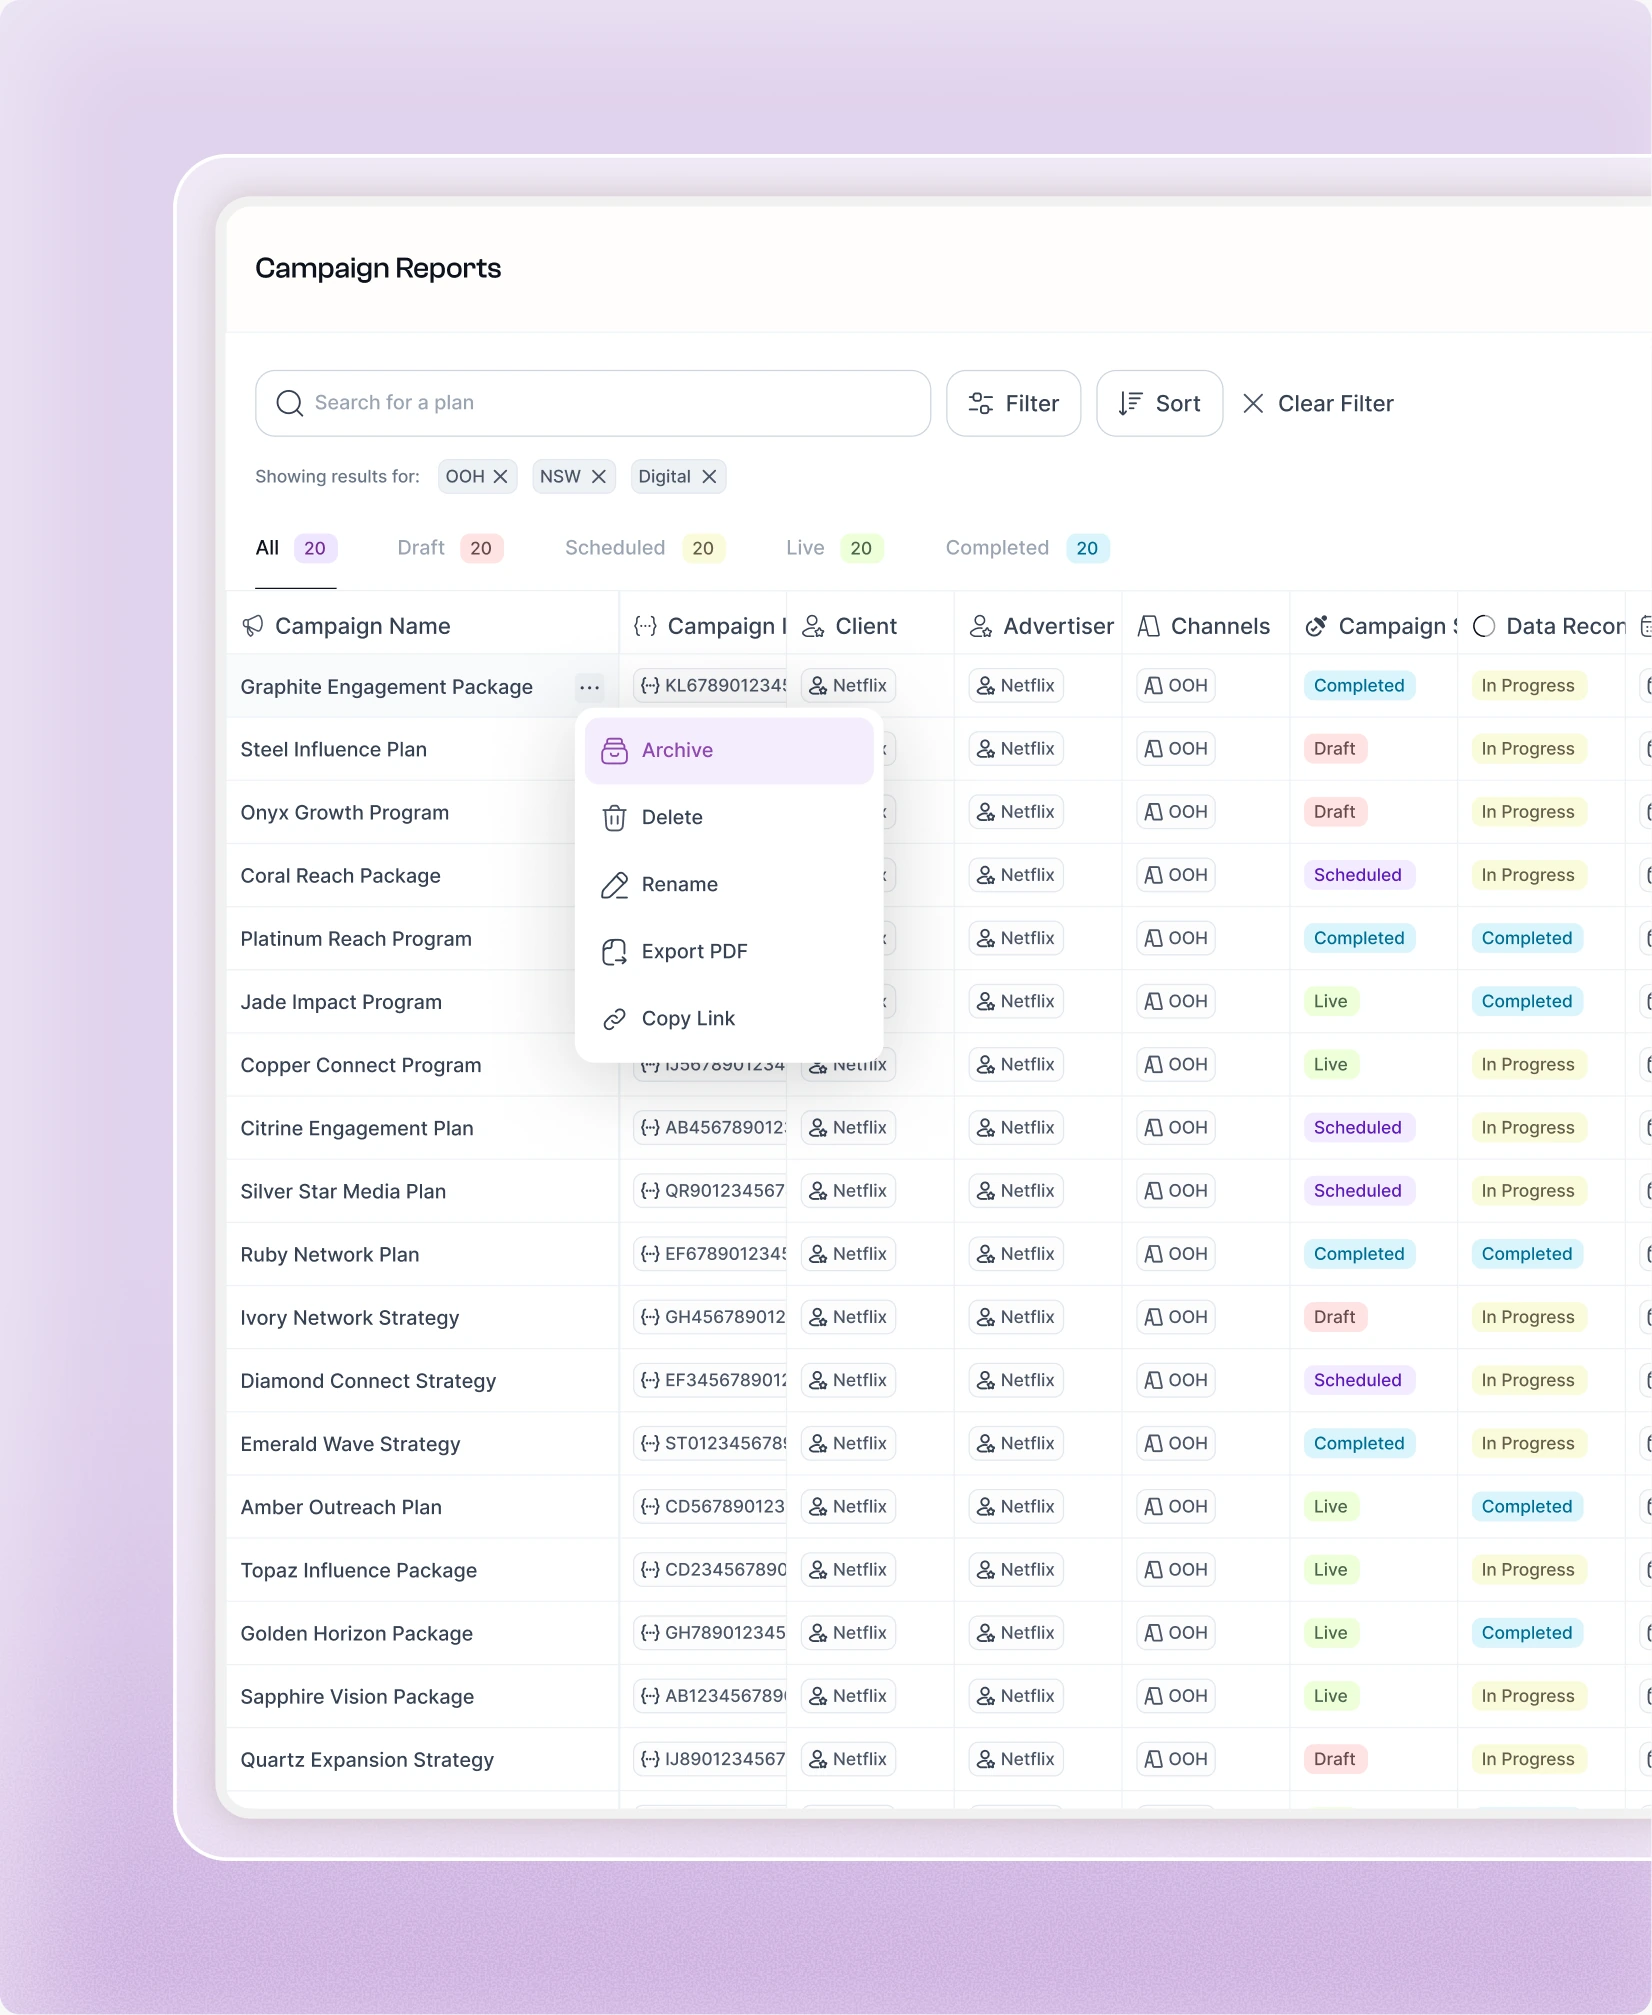Click the search magnifier icon
This screenshot has width=1652, height=2015.
[x=289, y=403]
